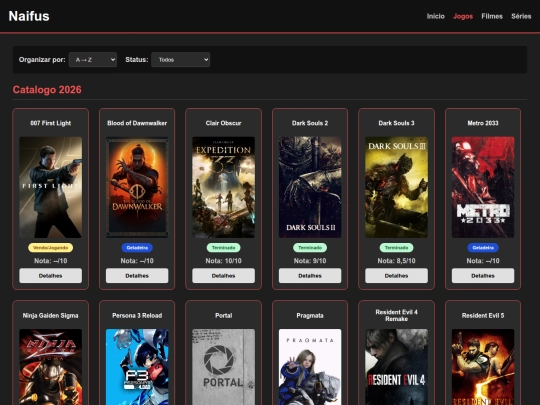
Task: Click the 007 First Light cover image
Action: pyautogui.click(x=51, y=187)
